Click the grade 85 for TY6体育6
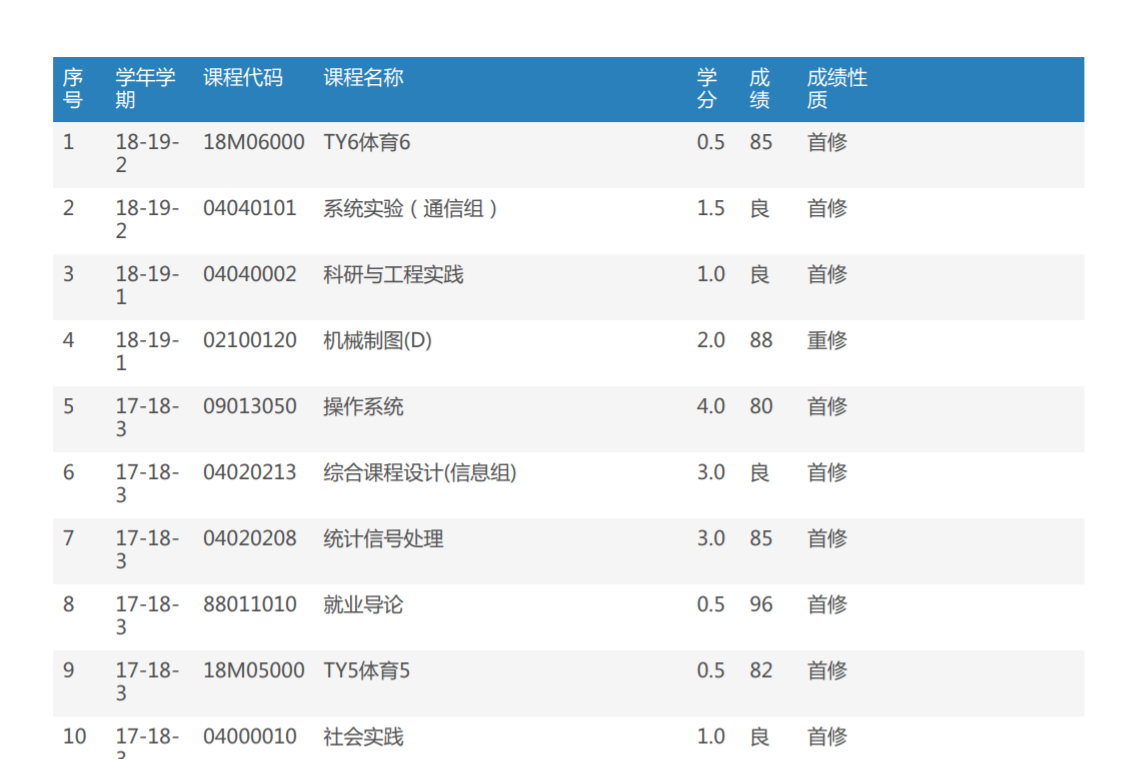This screenshot has height=759, width=1146. [761, 142]
